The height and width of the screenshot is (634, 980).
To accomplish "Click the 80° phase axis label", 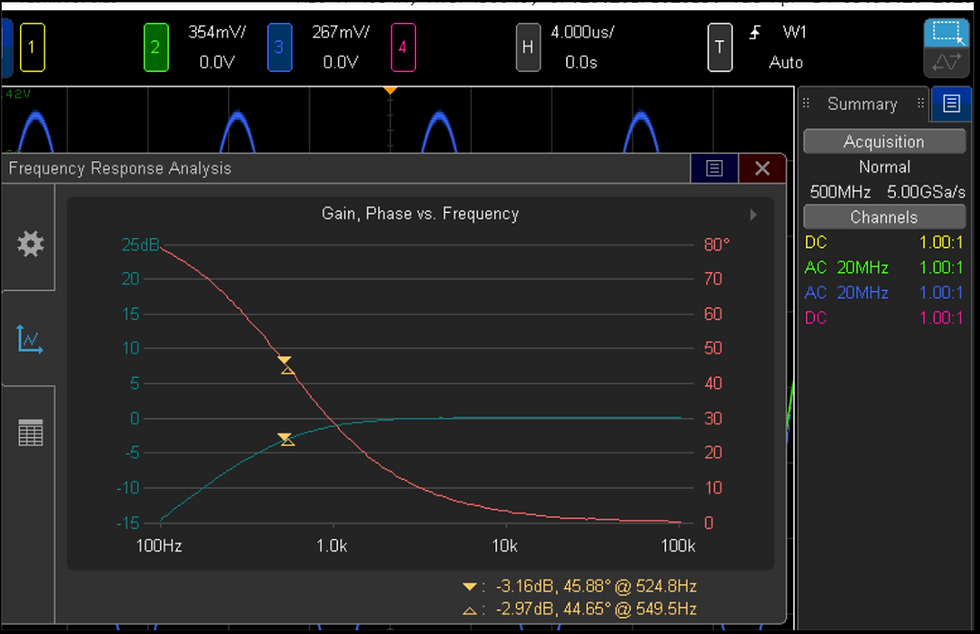I will pyautogui.click(x=717, y=244).
